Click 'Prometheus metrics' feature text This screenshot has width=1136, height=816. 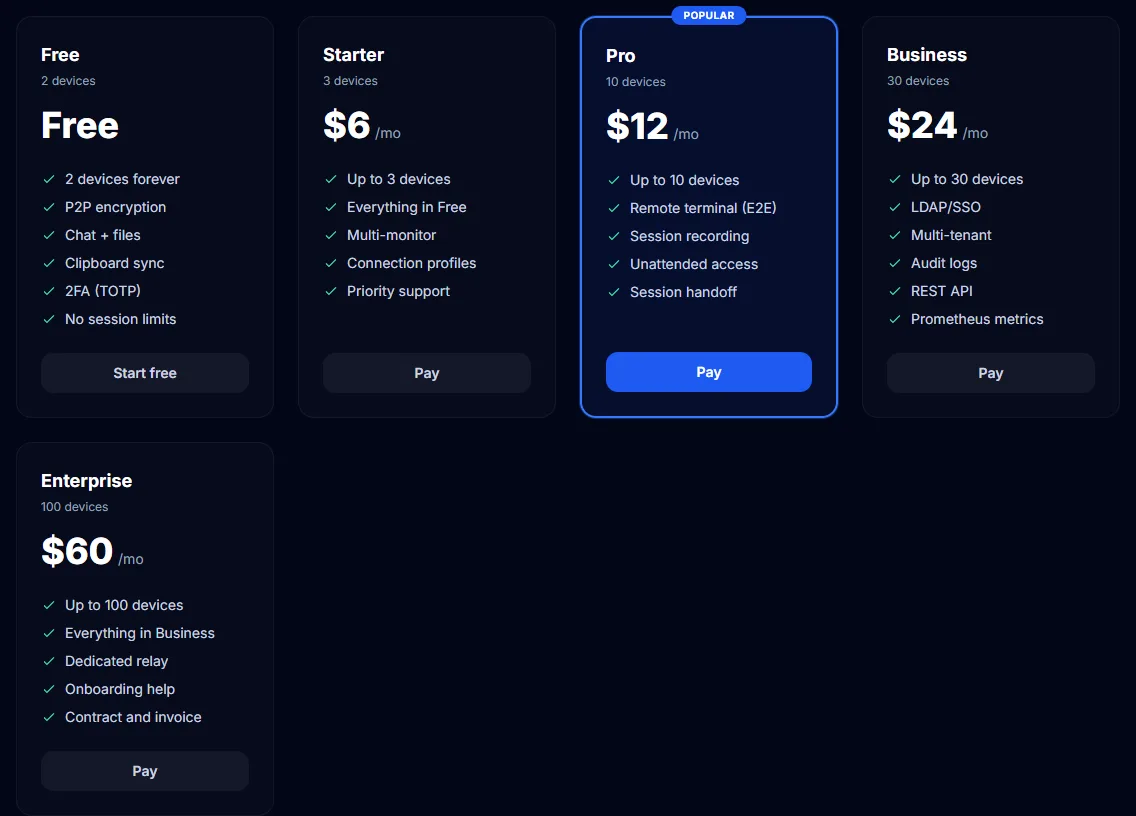[x=977, y=319]
